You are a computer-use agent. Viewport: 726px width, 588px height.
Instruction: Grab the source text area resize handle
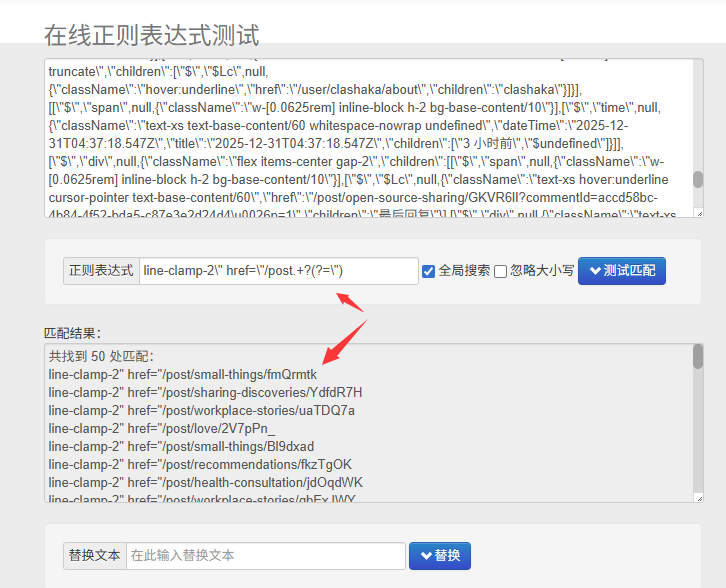point(697,213)
